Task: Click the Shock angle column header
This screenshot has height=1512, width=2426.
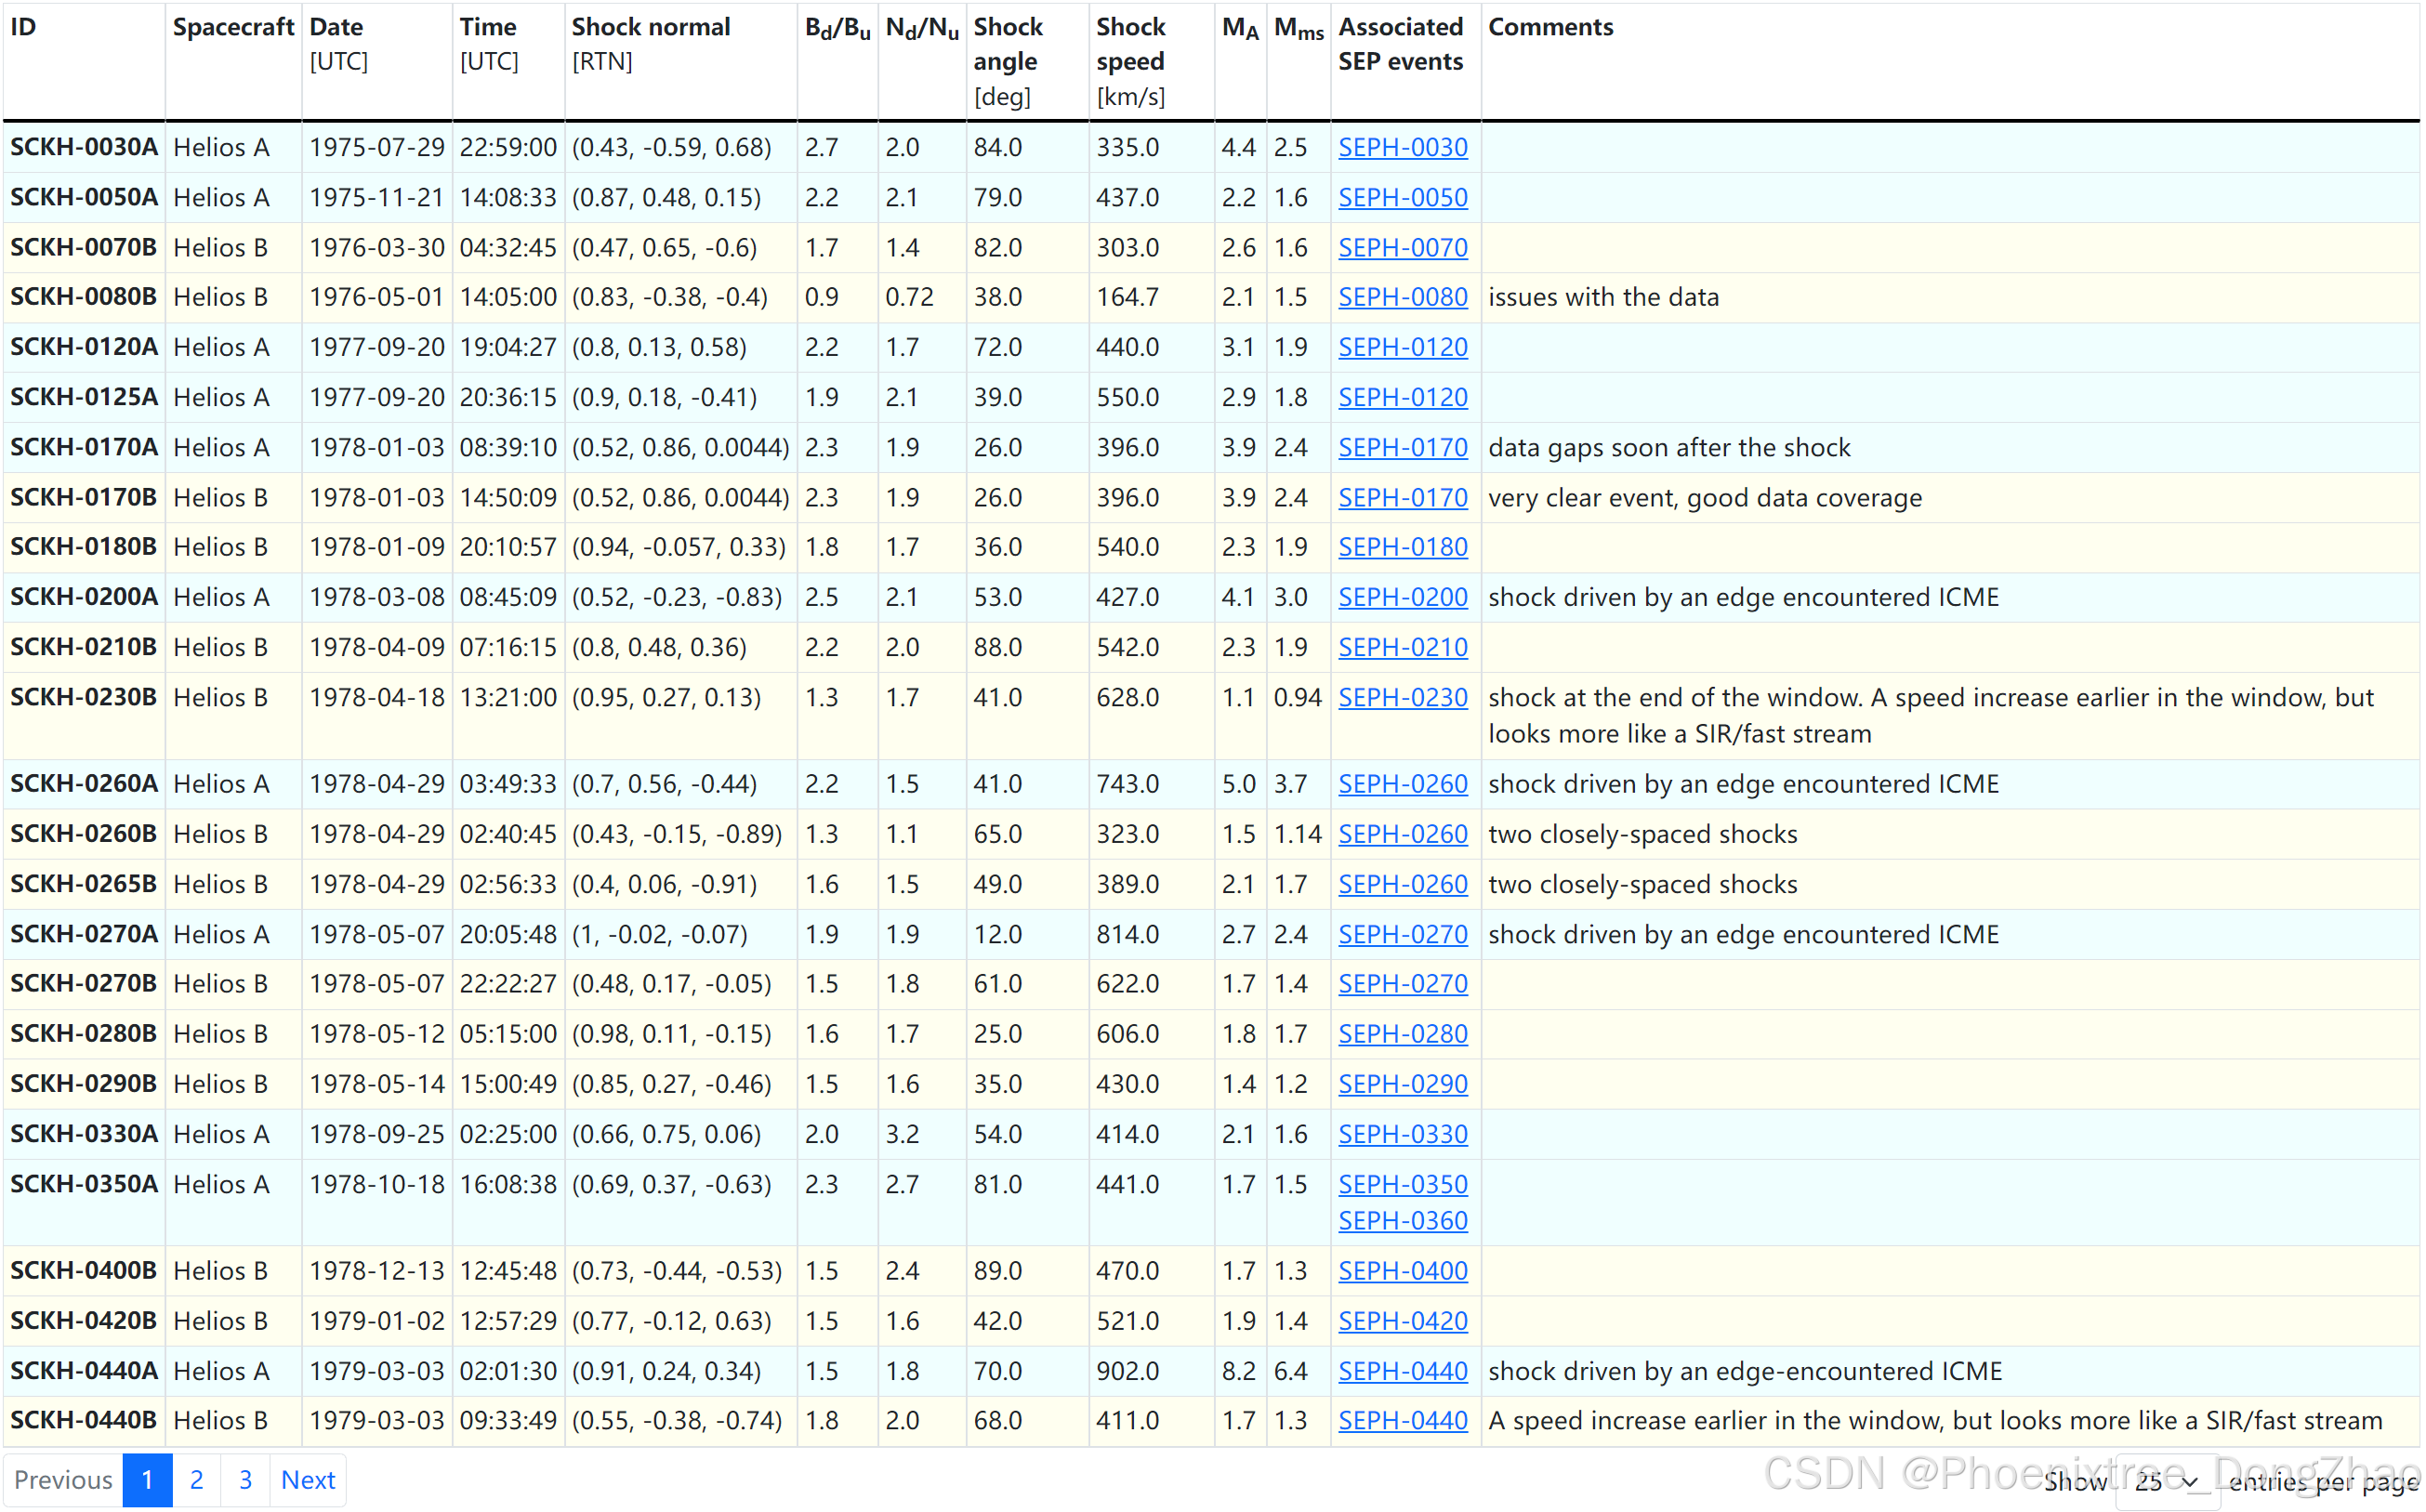Action: pos(1008,44)
